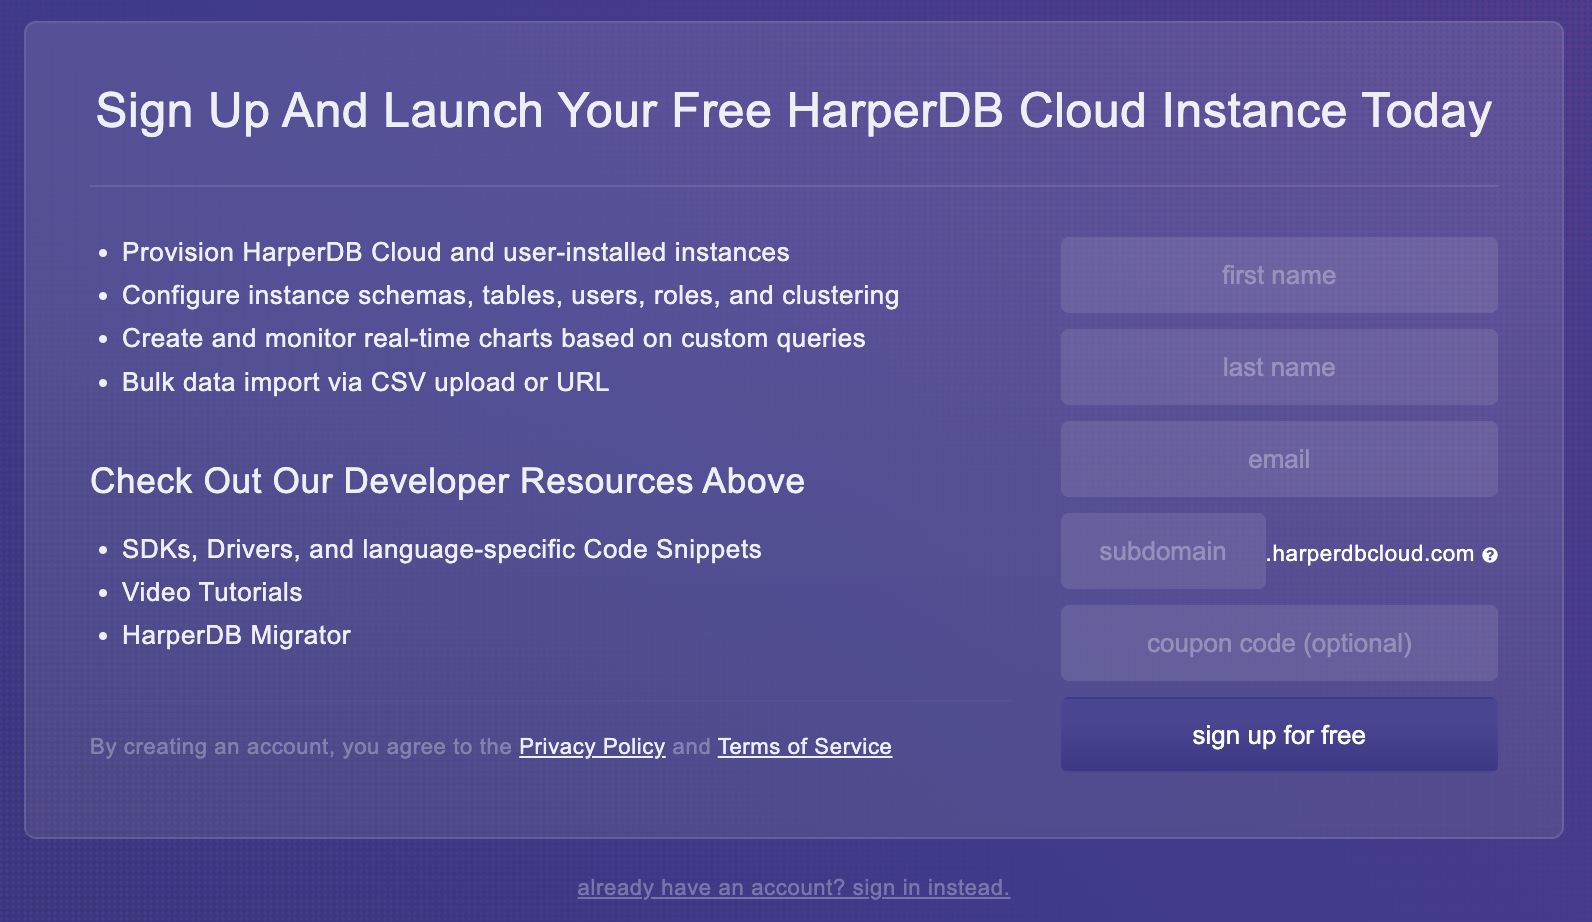Open the Terms of Service link
This screenshot has height=922, width=1592.
[x=805, y=746]
